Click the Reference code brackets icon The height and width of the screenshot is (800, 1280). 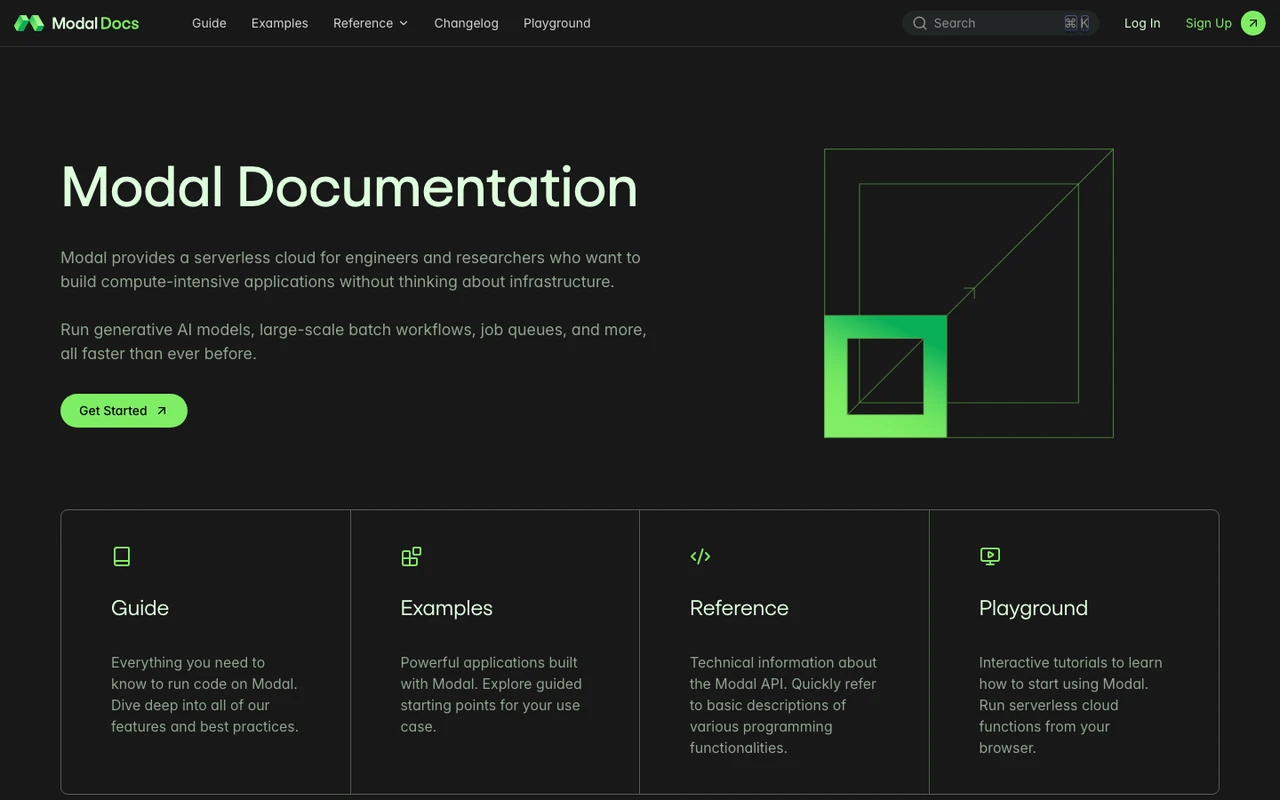pyautogui.click(x=700, y=556)
